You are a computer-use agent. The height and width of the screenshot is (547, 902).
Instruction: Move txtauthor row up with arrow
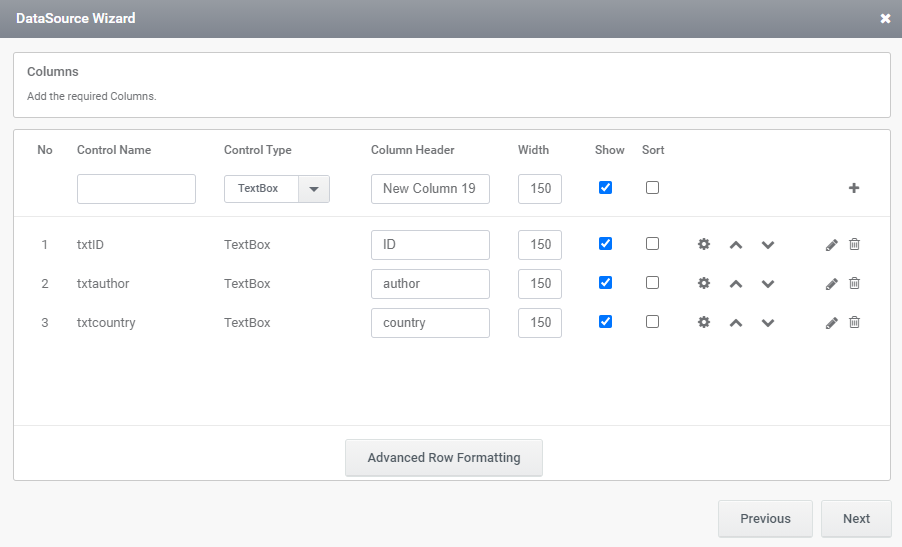click(736, 284)
